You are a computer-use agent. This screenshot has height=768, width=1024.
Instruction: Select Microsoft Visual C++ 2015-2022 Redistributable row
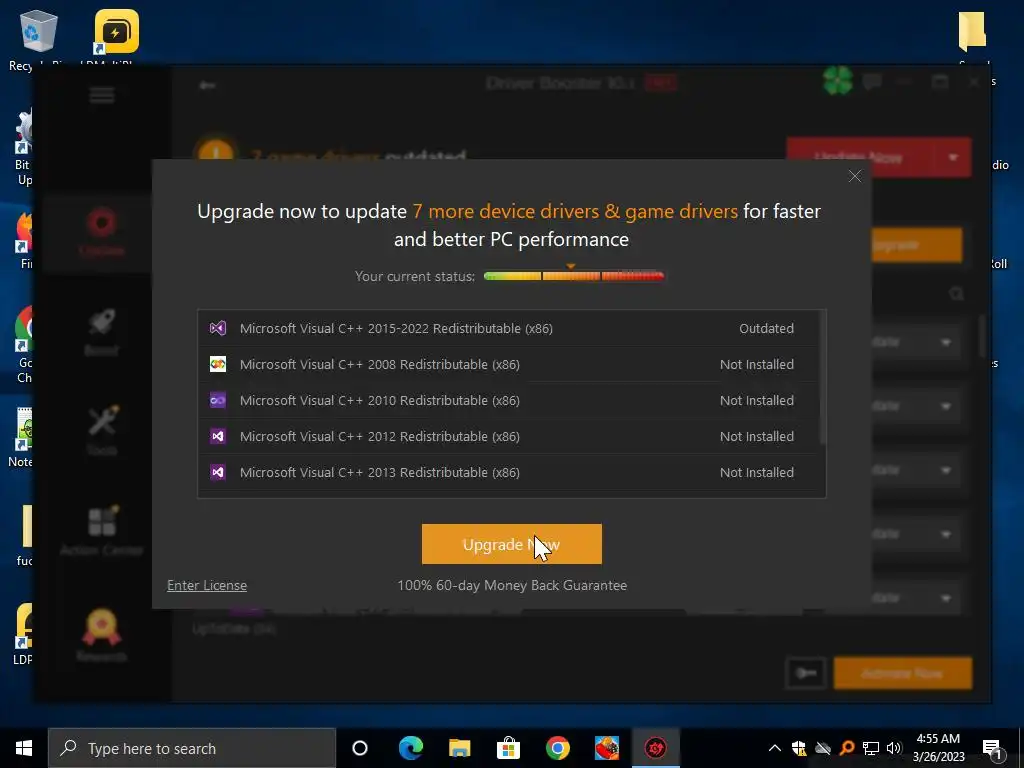(x=509, y=328)
